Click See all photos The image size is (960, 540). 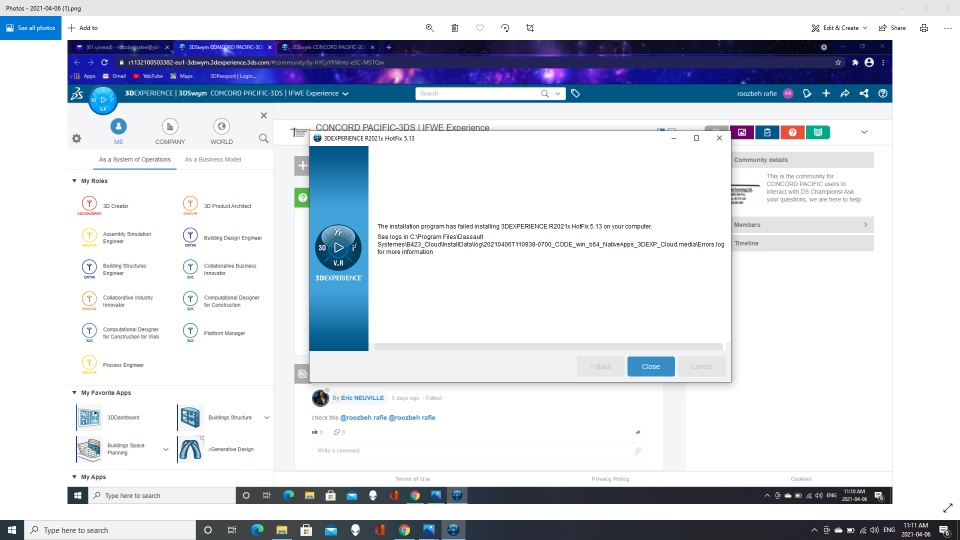point(31,28)
